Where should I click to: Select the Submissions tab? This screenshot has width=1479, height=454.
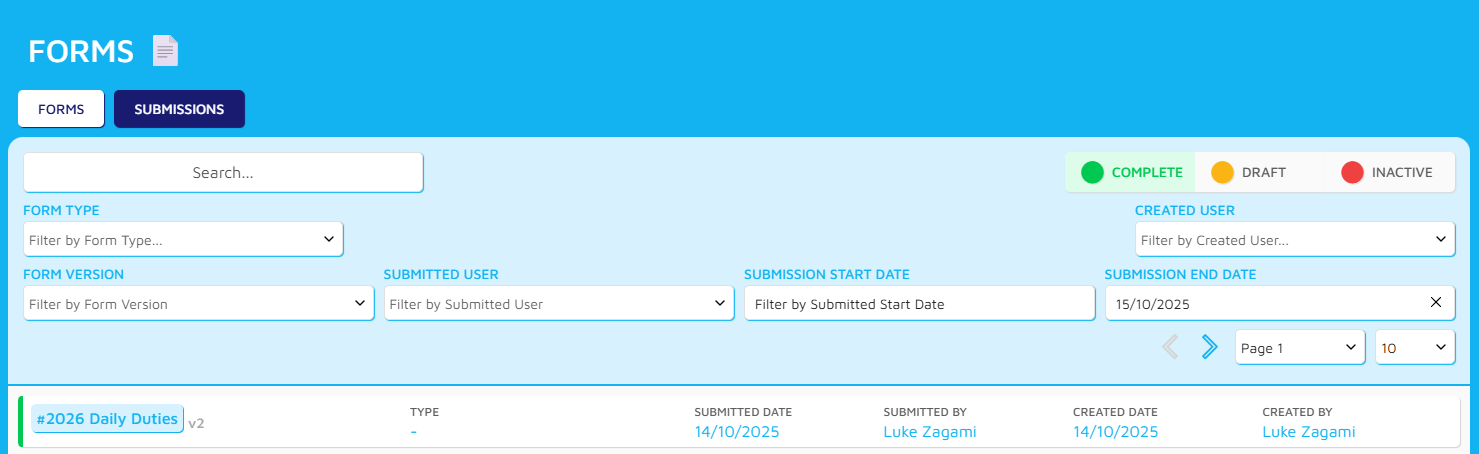coord(179,109)
